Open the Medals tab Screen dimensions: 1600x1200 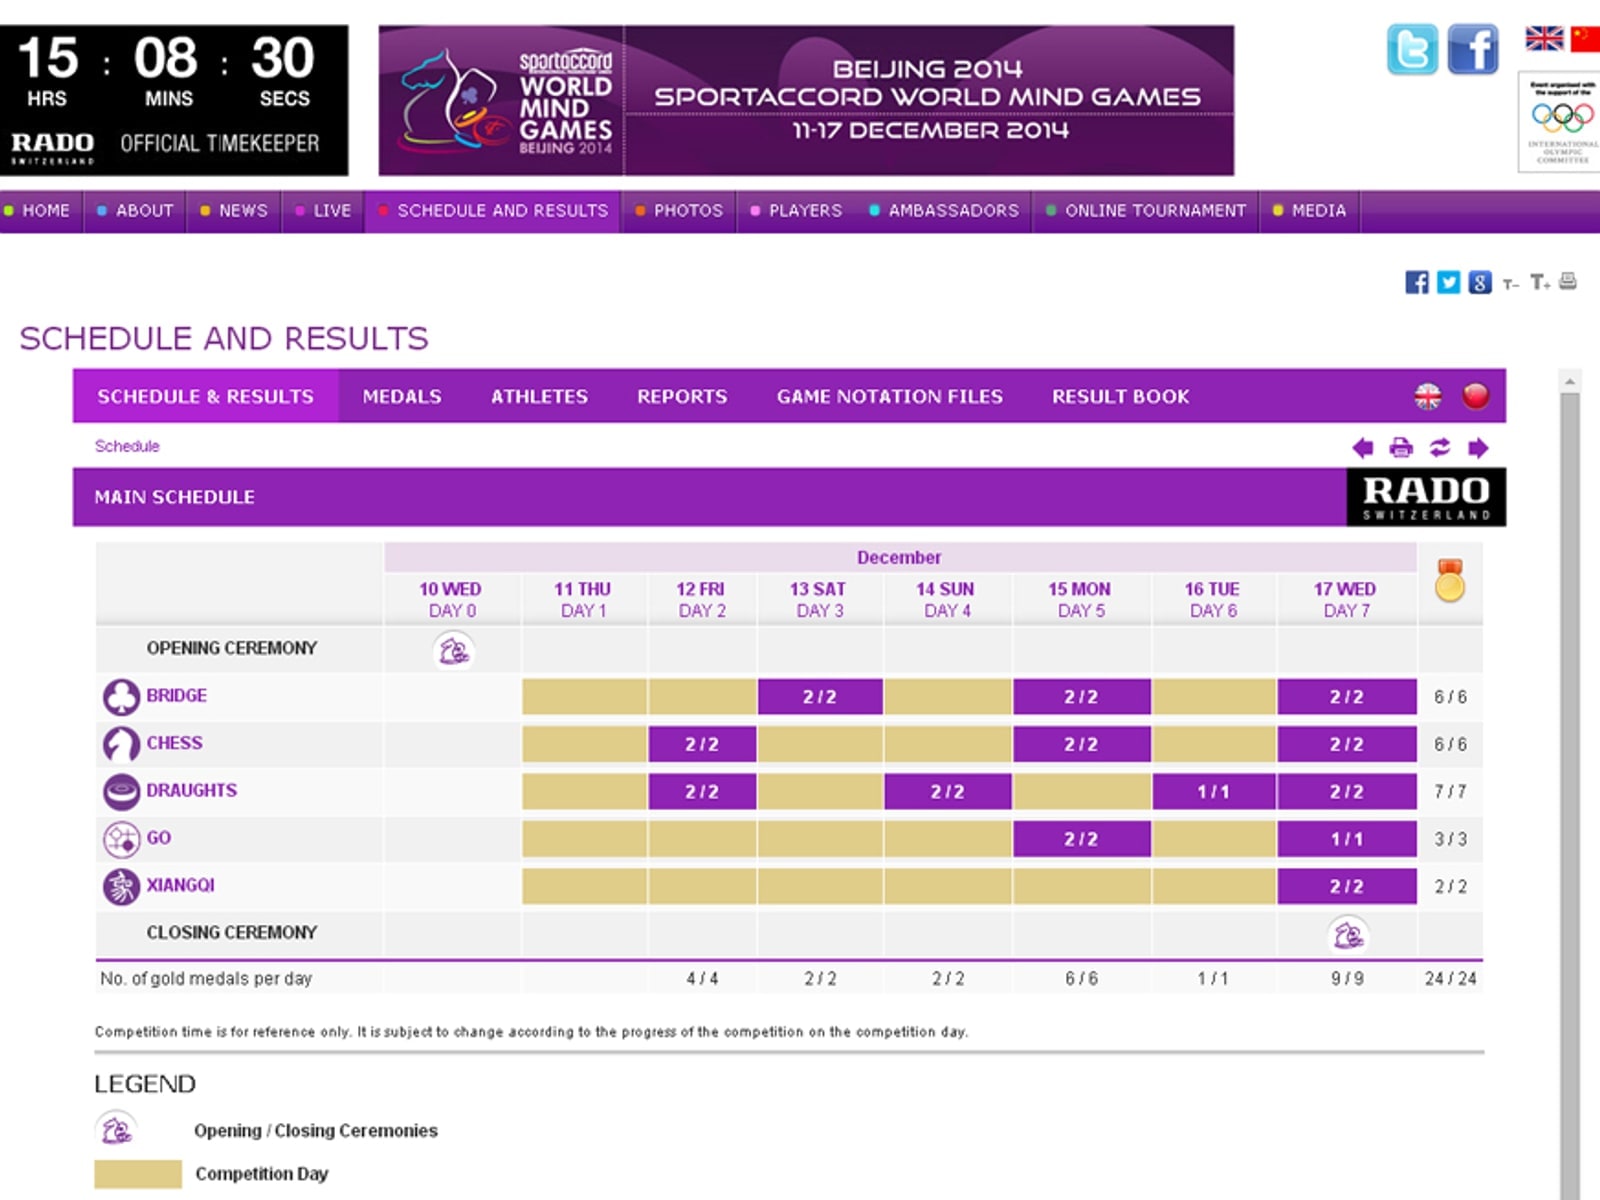pos(402,397)
